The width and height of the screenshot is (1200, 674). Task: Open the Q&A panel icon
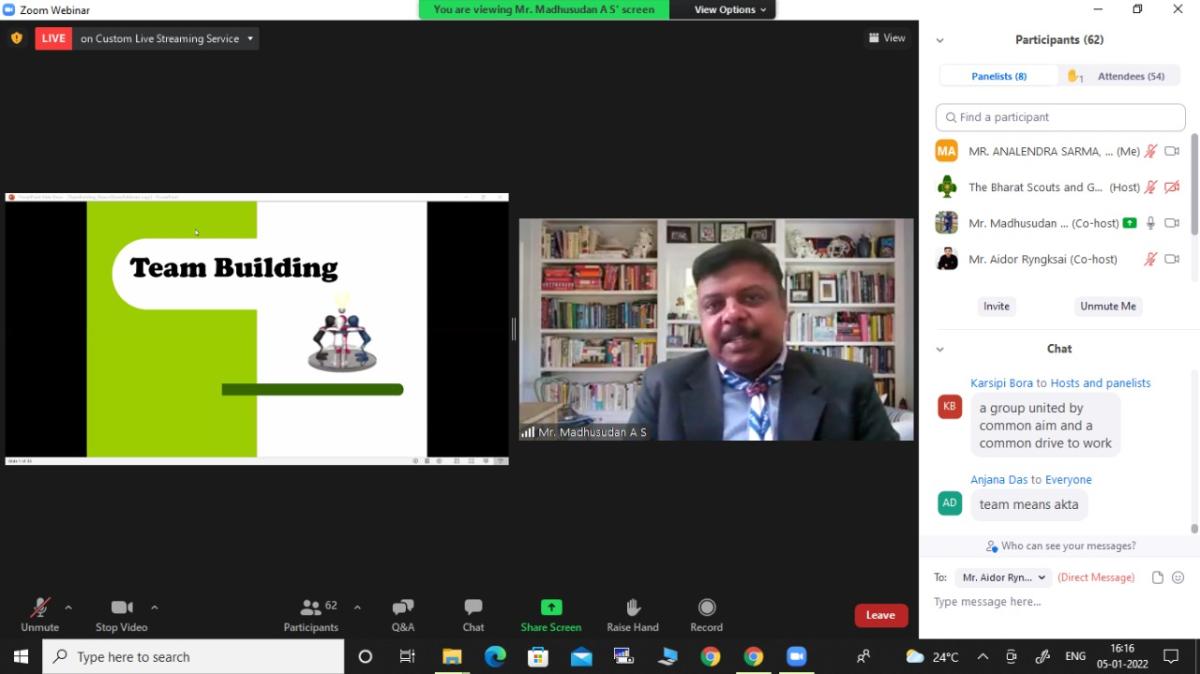403,608
